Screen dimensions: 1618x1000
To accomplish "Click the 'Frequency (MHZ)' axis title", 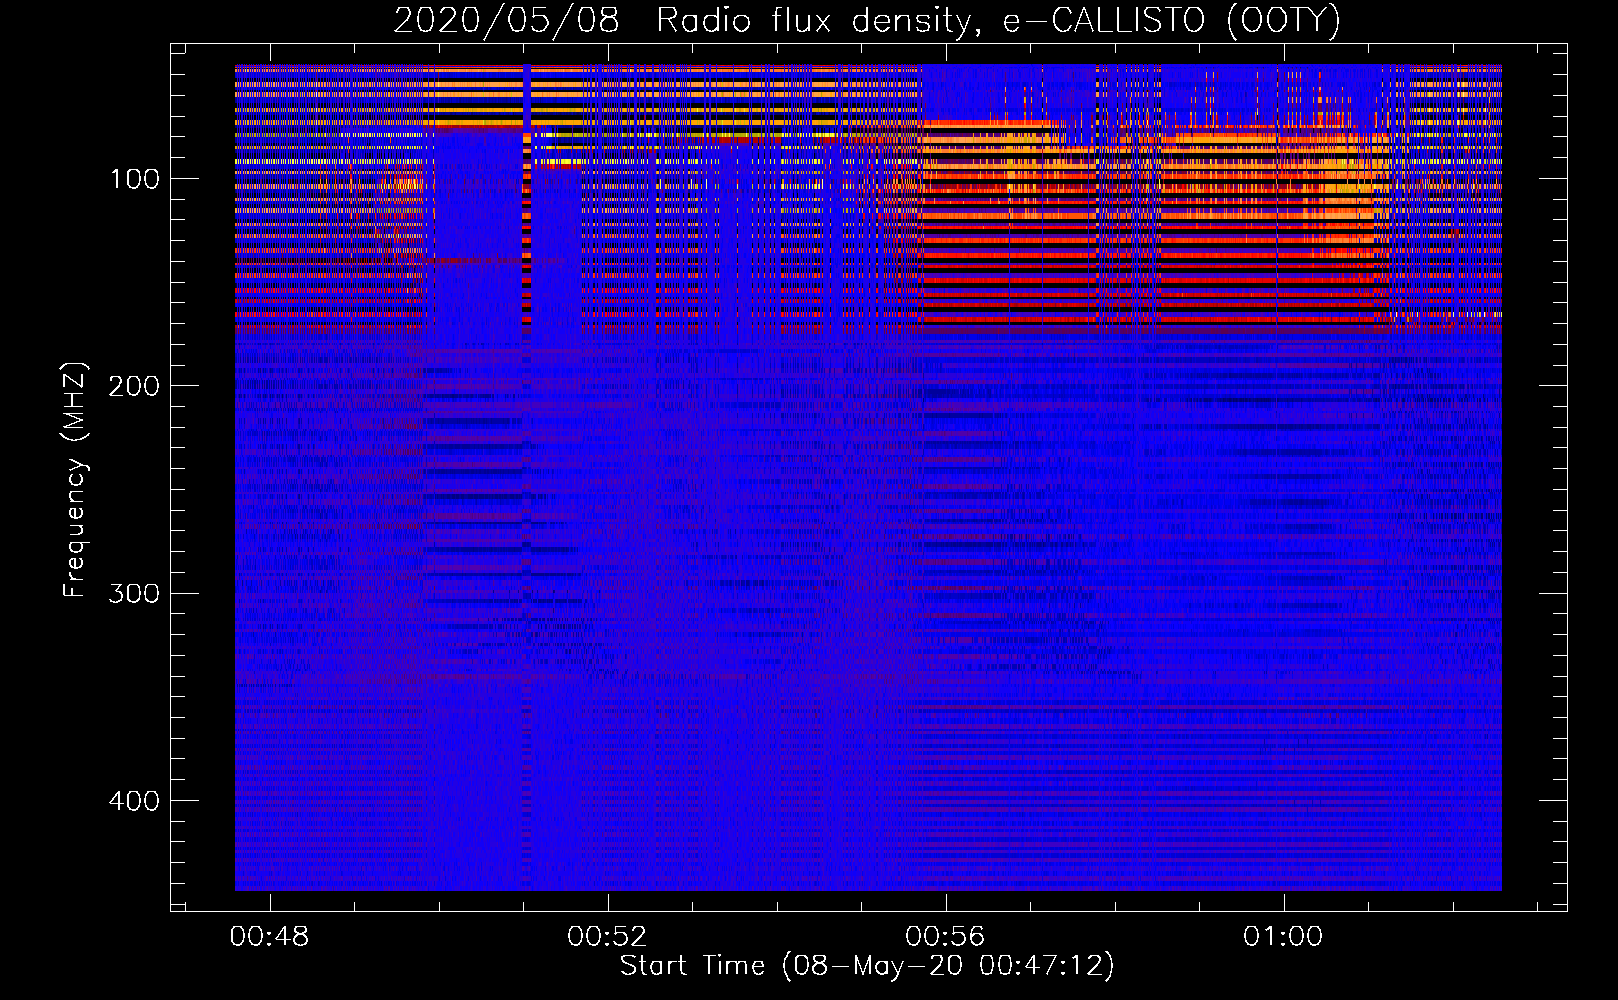I will point(75,480).
